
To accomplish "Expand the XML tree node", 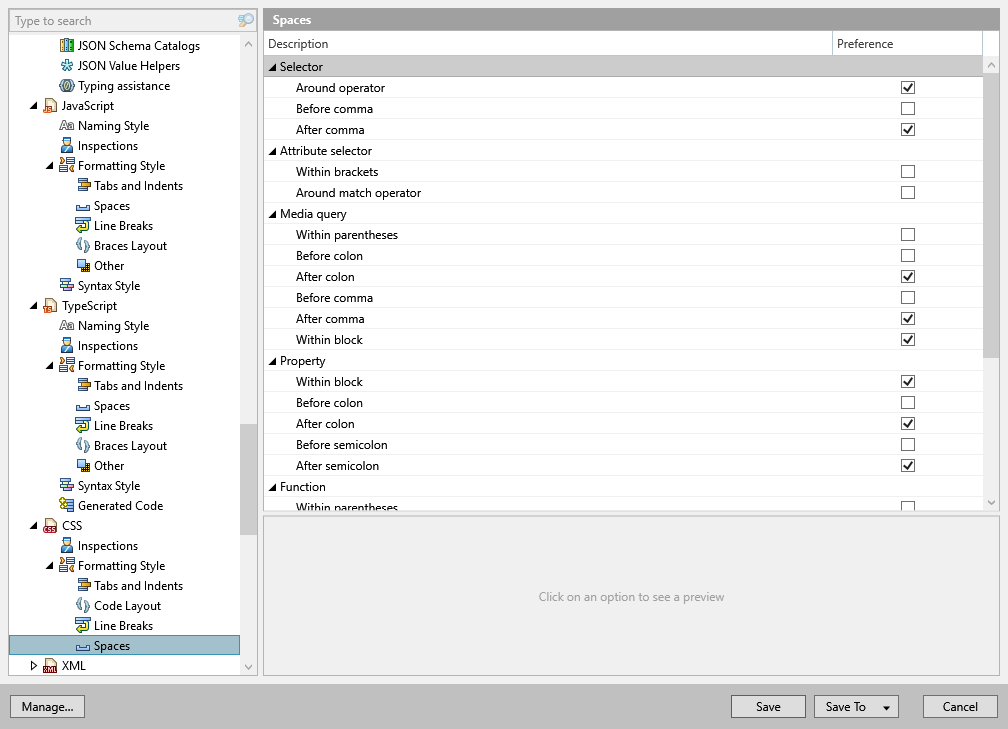I will point(33,665).
